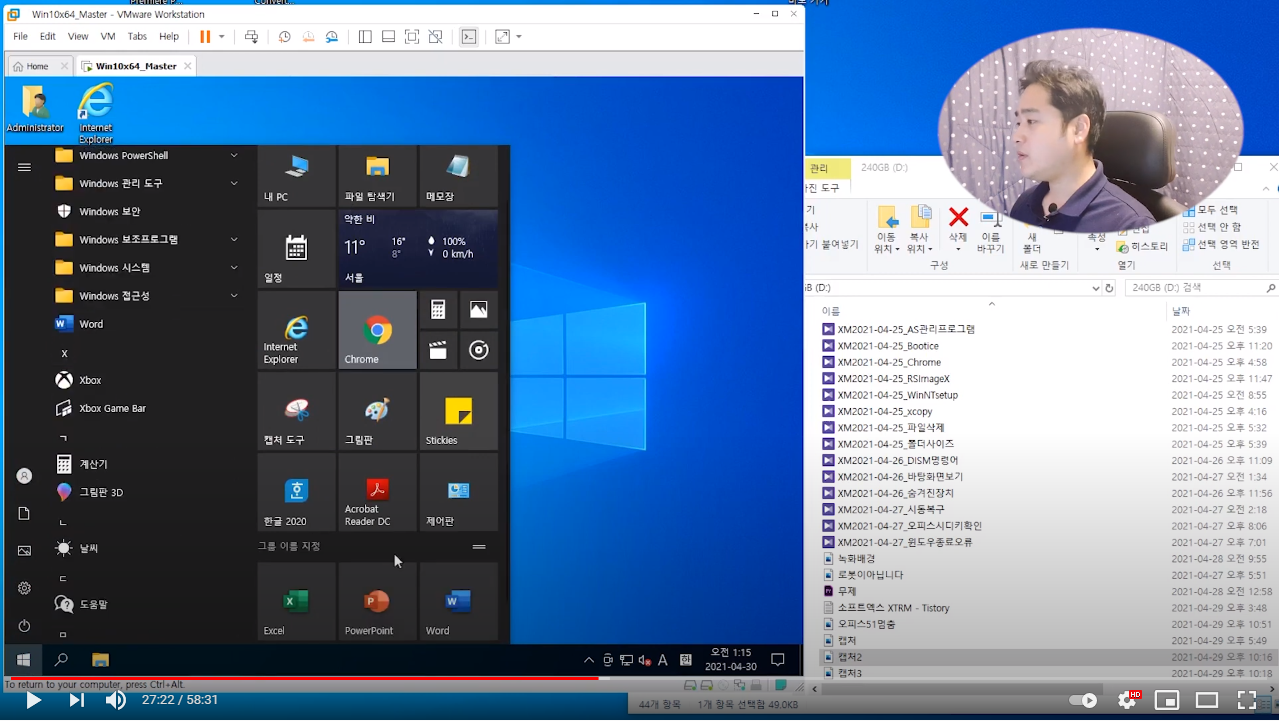The image size is (1279, 721).
Task: Click 히스토리 in Explorer ribbon
Action: click(x=1142, y=246)
